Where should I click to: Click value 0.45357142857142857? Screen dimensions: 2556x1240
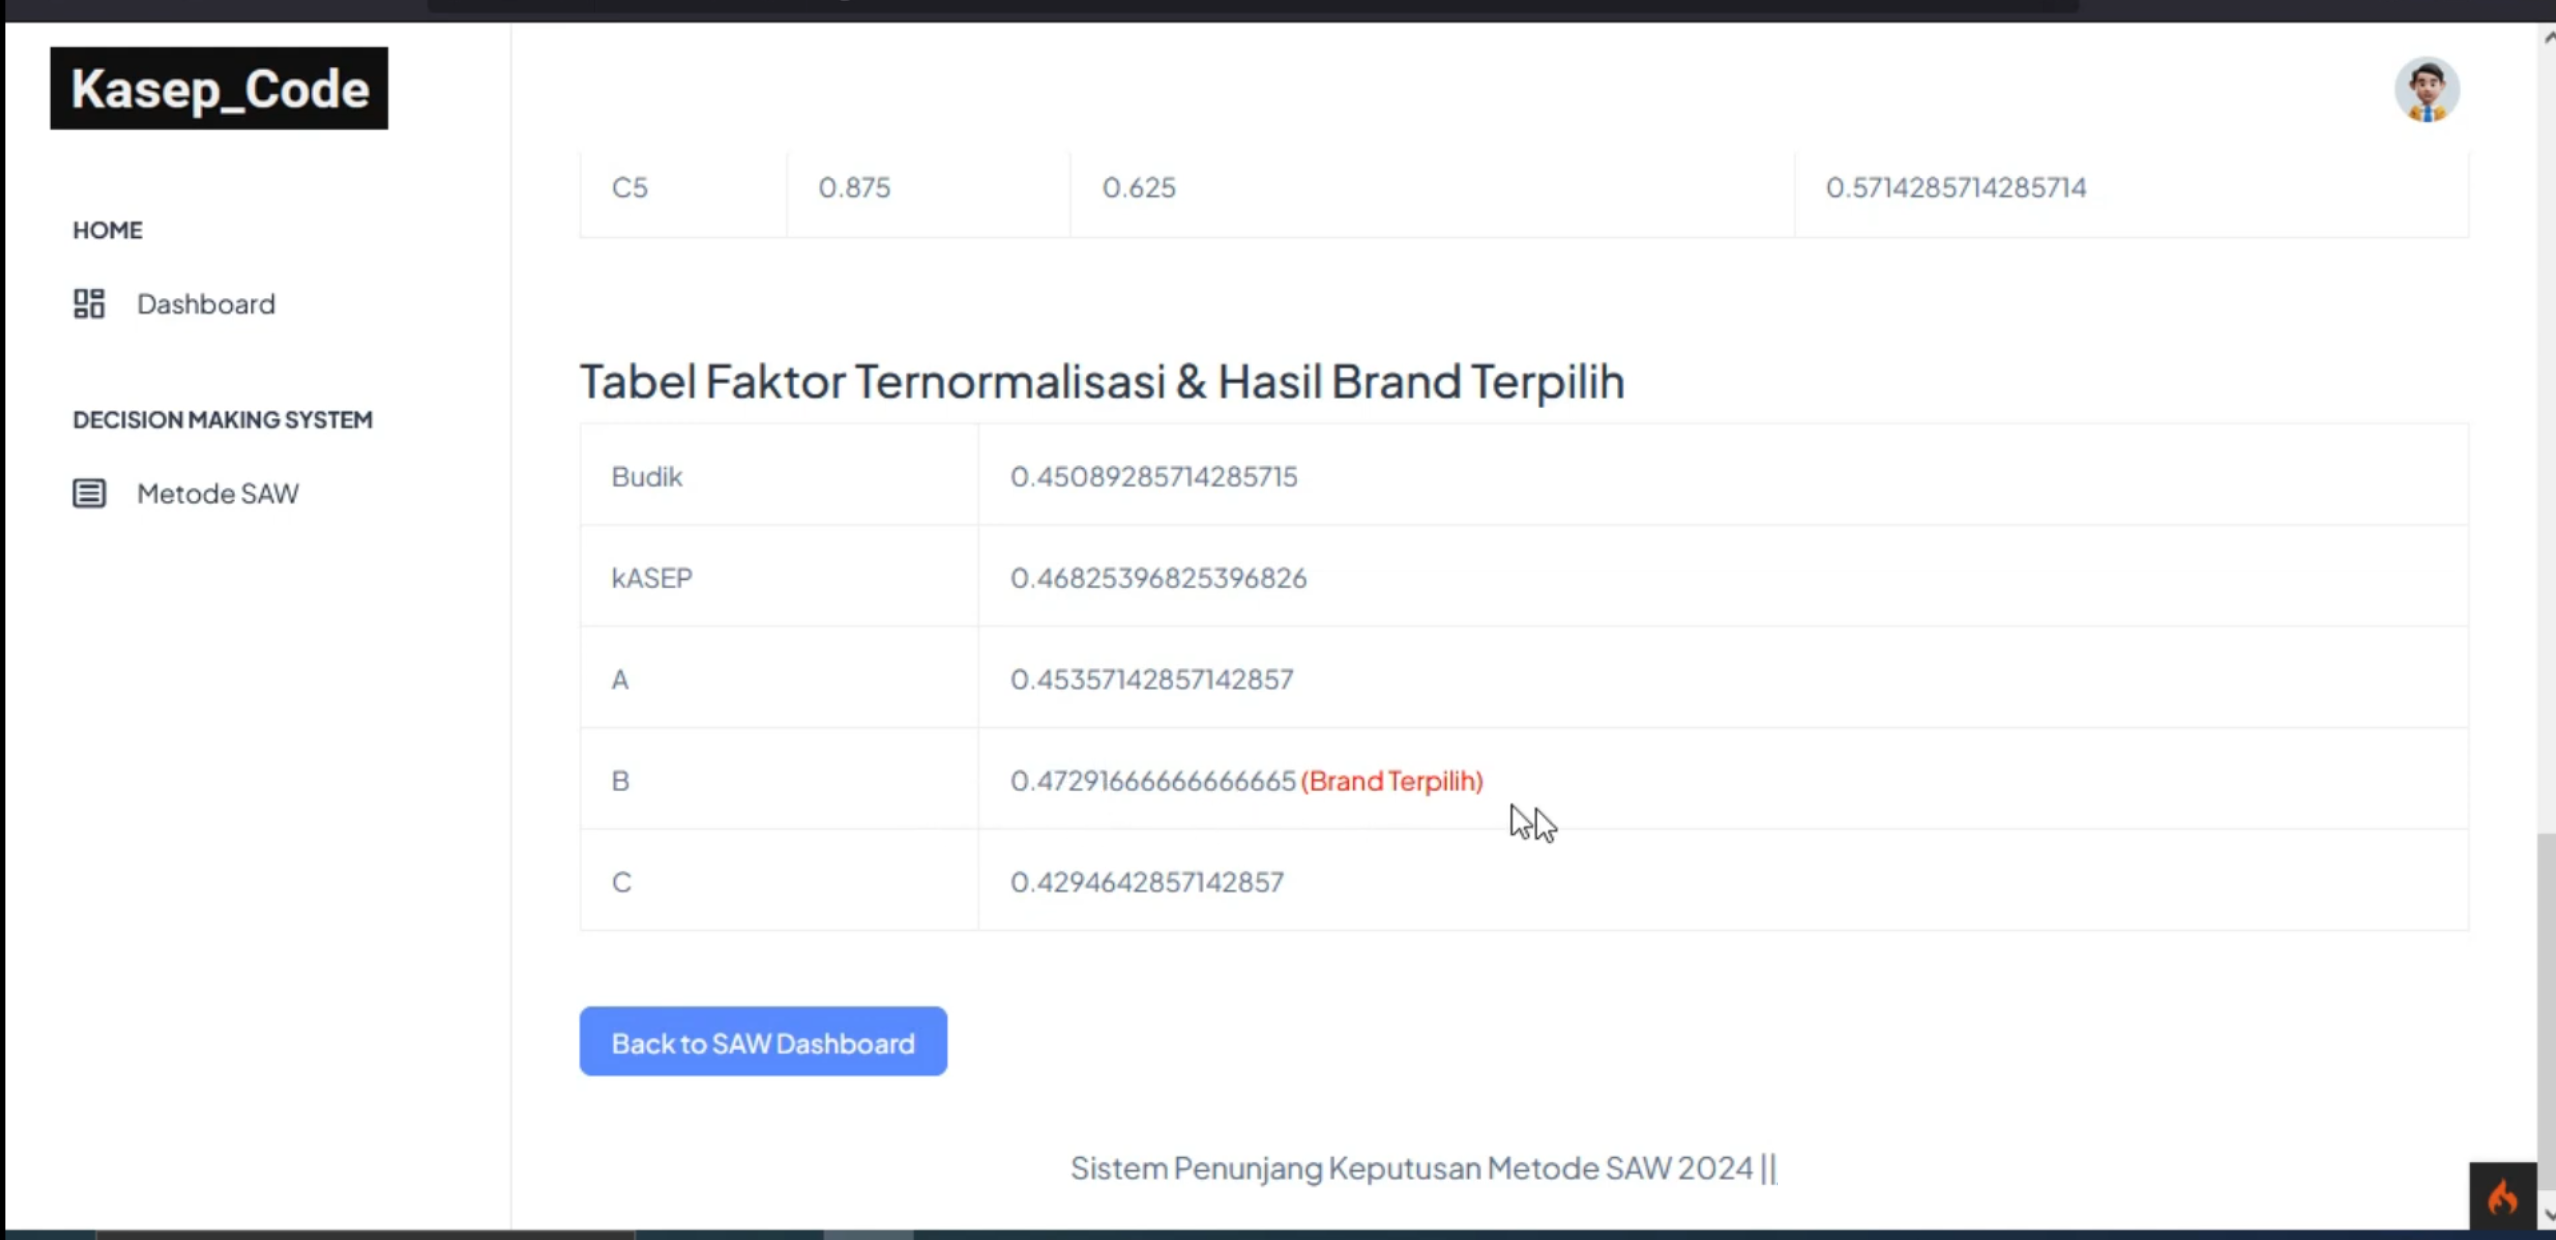coord(1151,679)
